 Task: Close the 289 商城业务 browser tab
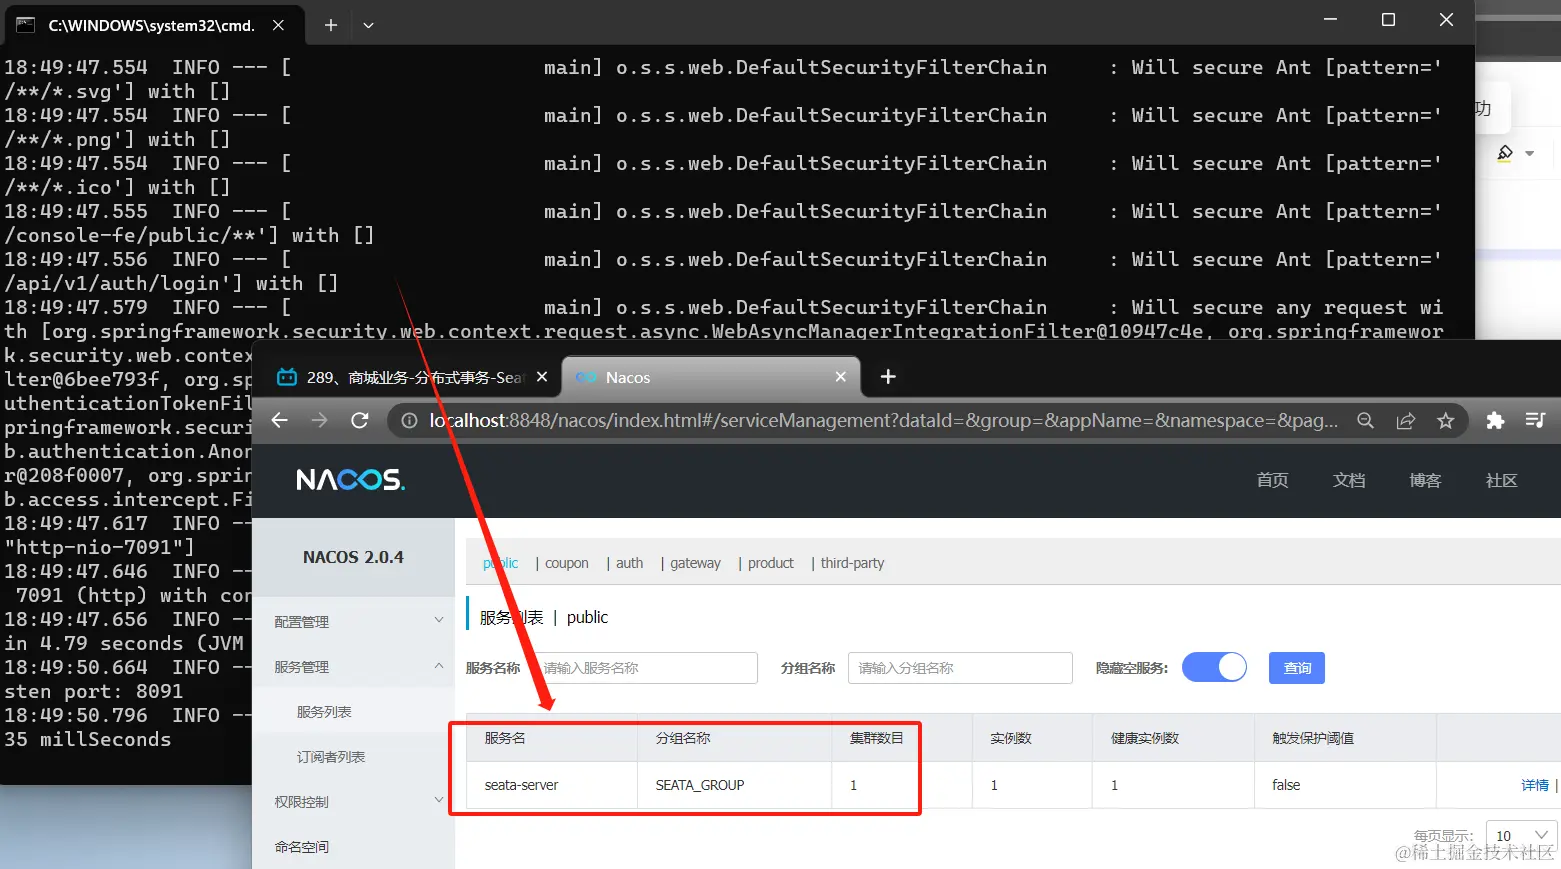(x=542, y=377)
